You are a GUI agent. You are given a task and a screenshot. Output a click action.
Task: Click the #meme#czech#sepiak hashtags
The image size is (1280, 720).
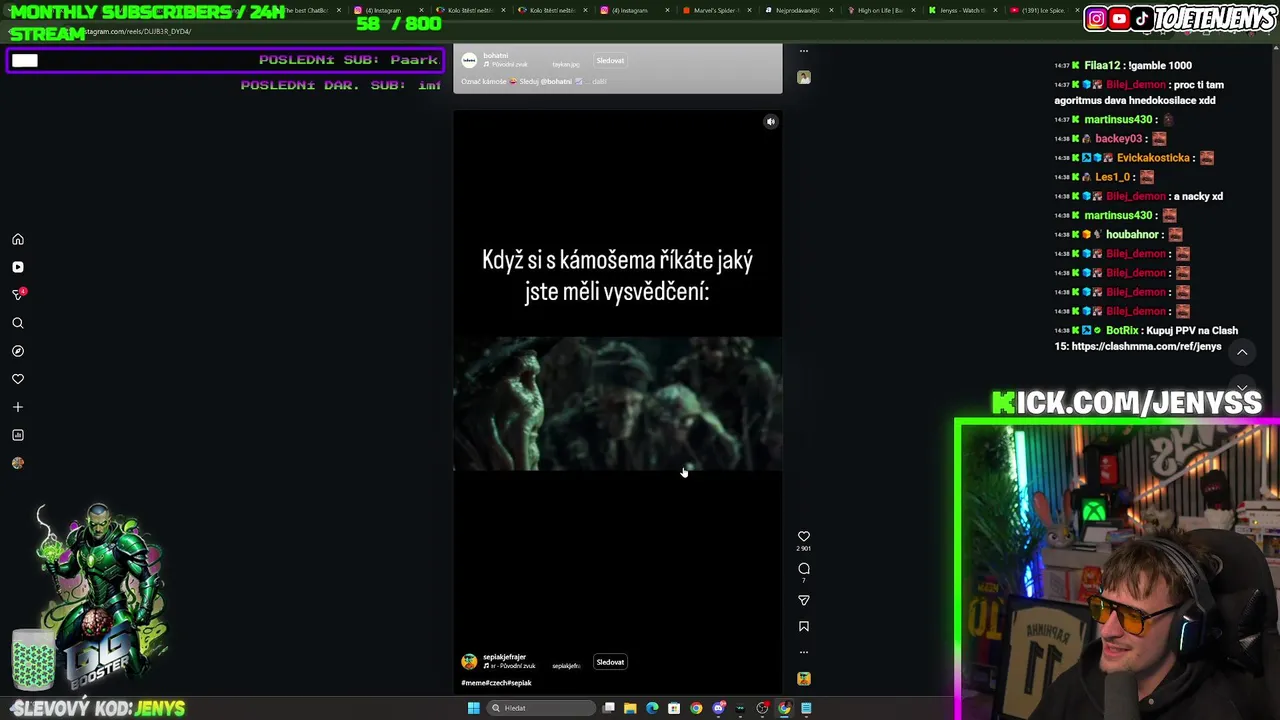pyautogui.click(x=496, y=683)
